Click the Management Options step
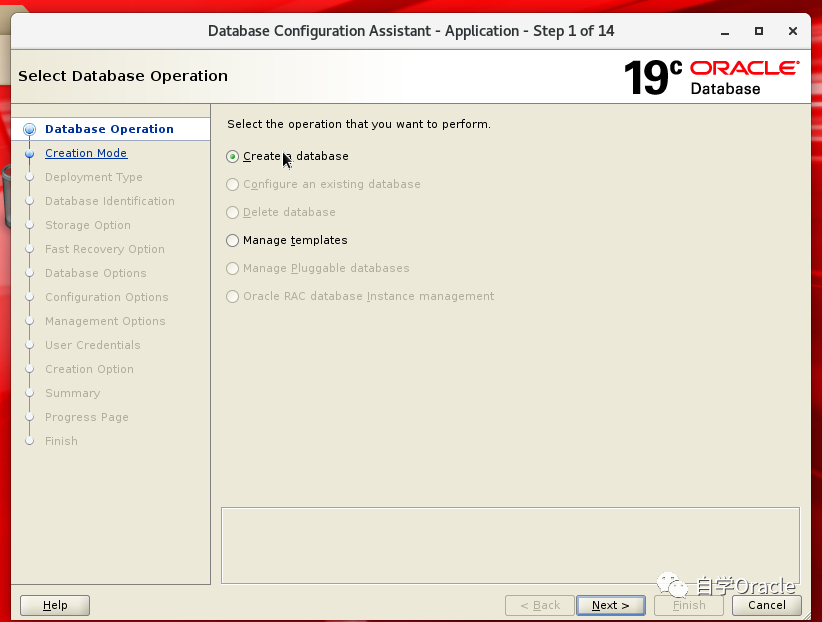Image resolution: width=822 pixels, height=622 pixels. tap(105, 321)
